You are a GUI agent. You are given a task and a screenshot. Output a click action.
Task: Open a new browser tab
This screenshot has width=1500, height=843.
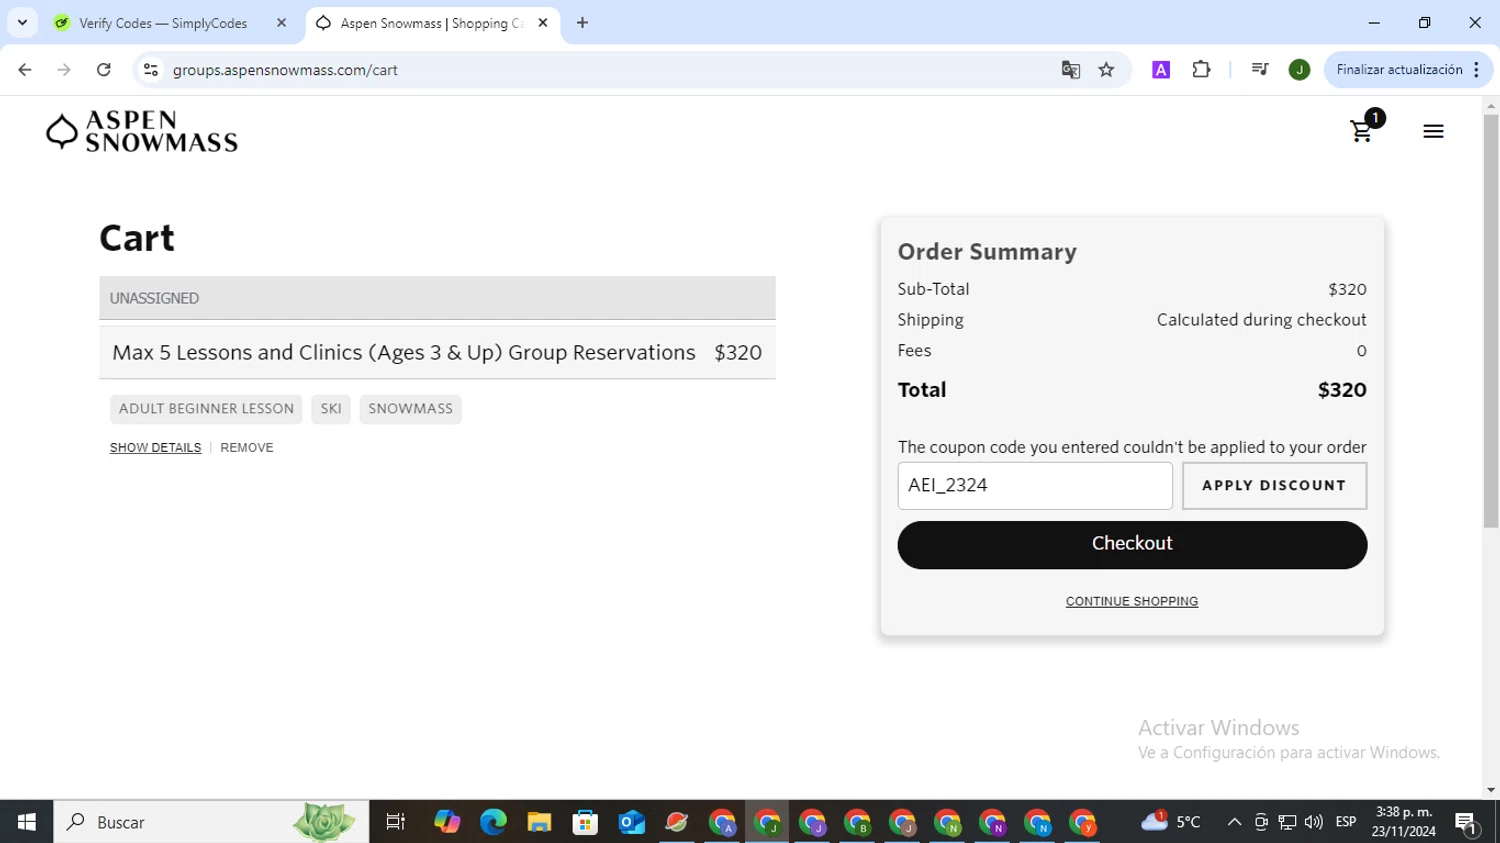coord(582,23)
